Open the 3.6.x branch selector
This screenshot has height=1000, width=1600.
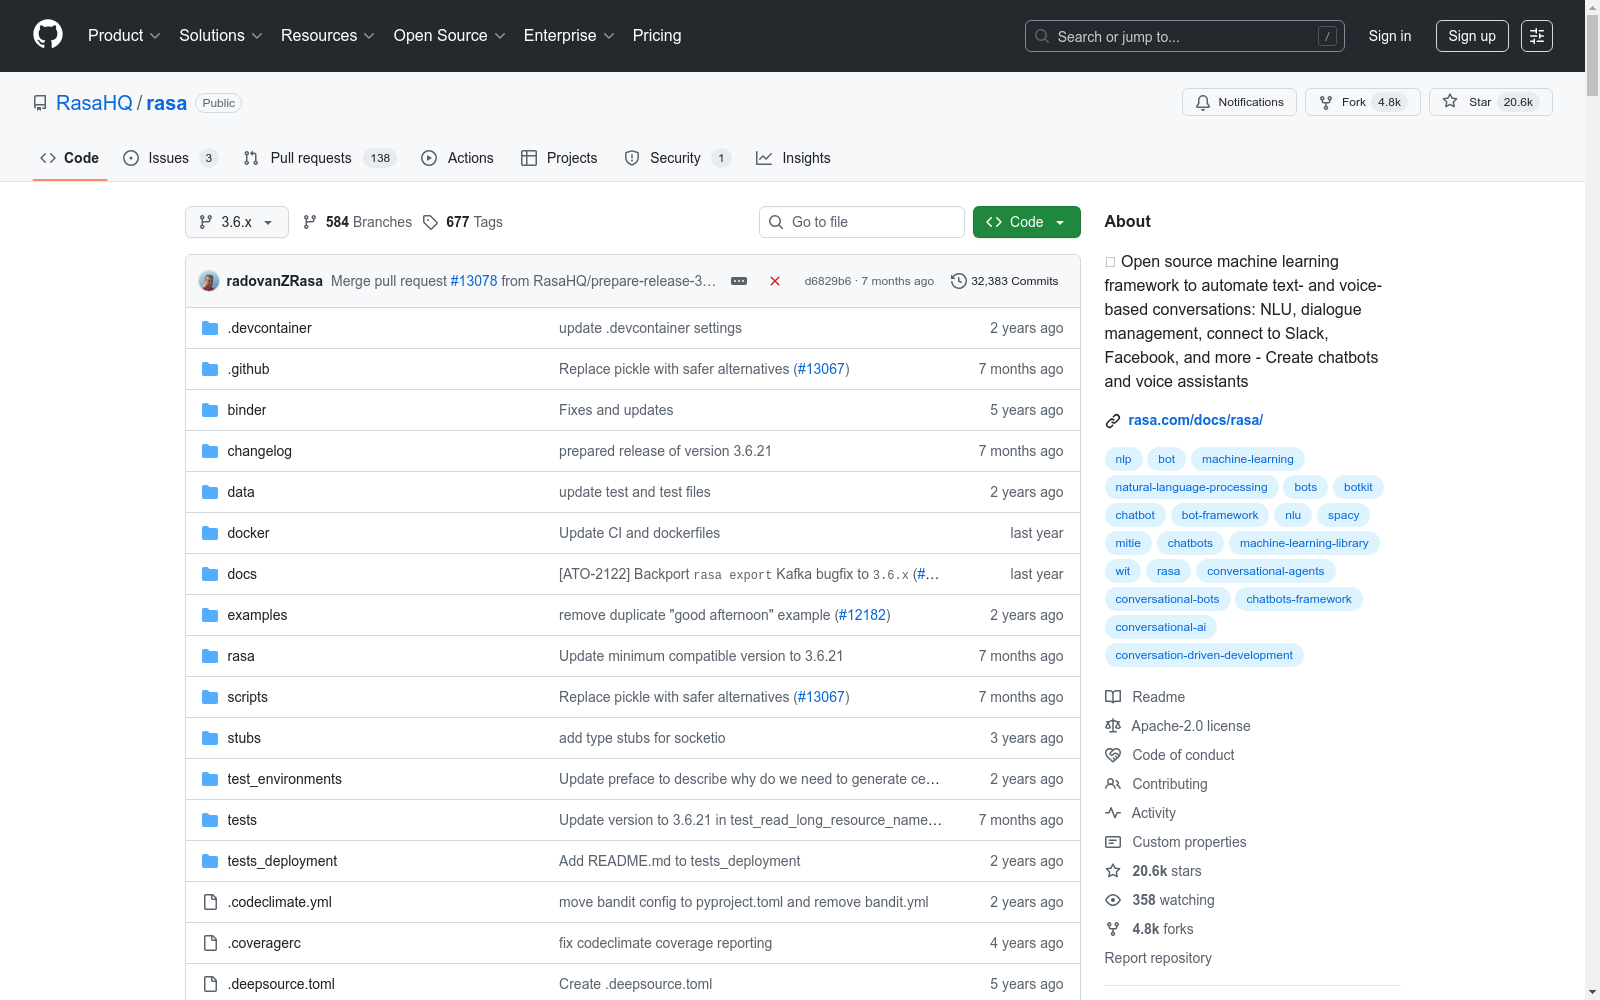pos(237,222)
